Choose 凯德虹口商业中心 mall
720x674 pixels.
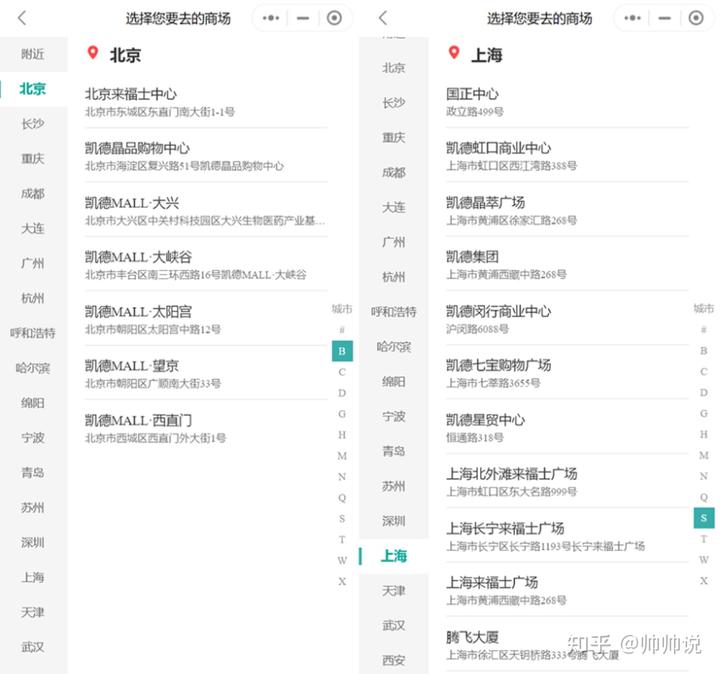[x=568, y=156]
